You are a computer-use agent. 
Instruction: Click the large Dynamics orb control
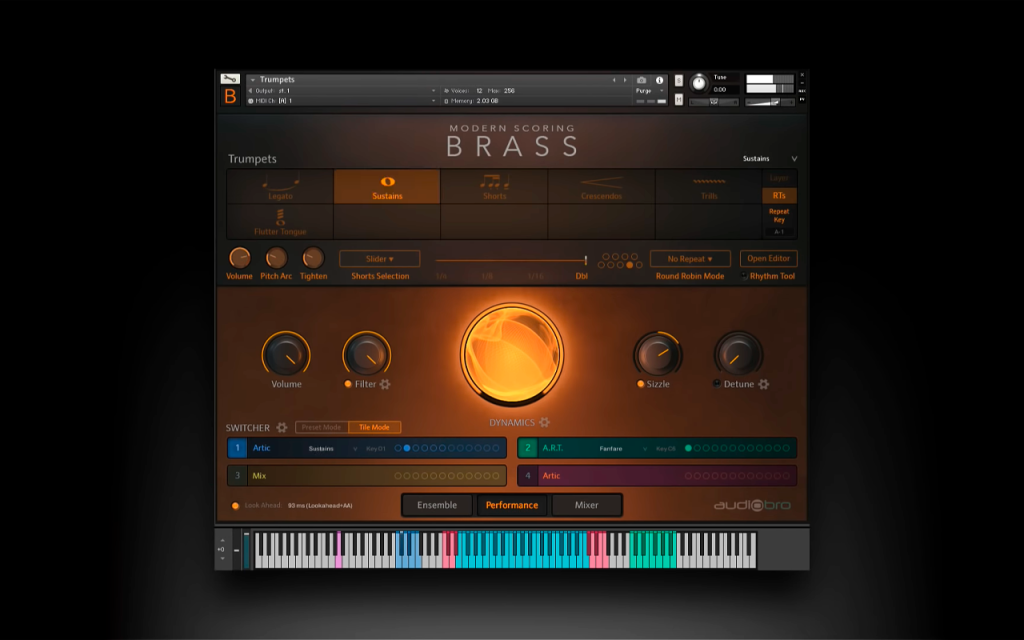(512, 353)
